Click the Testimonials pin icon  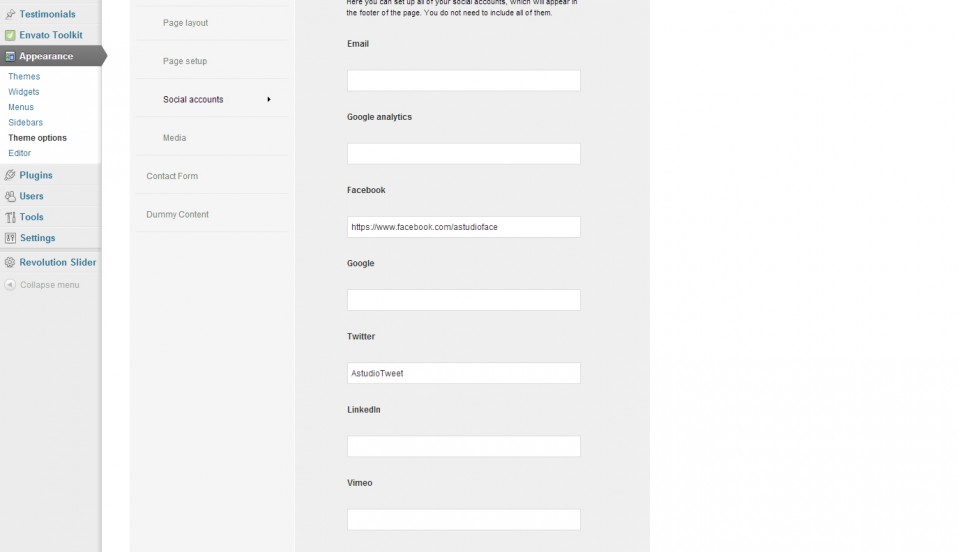tap(10, 14)
